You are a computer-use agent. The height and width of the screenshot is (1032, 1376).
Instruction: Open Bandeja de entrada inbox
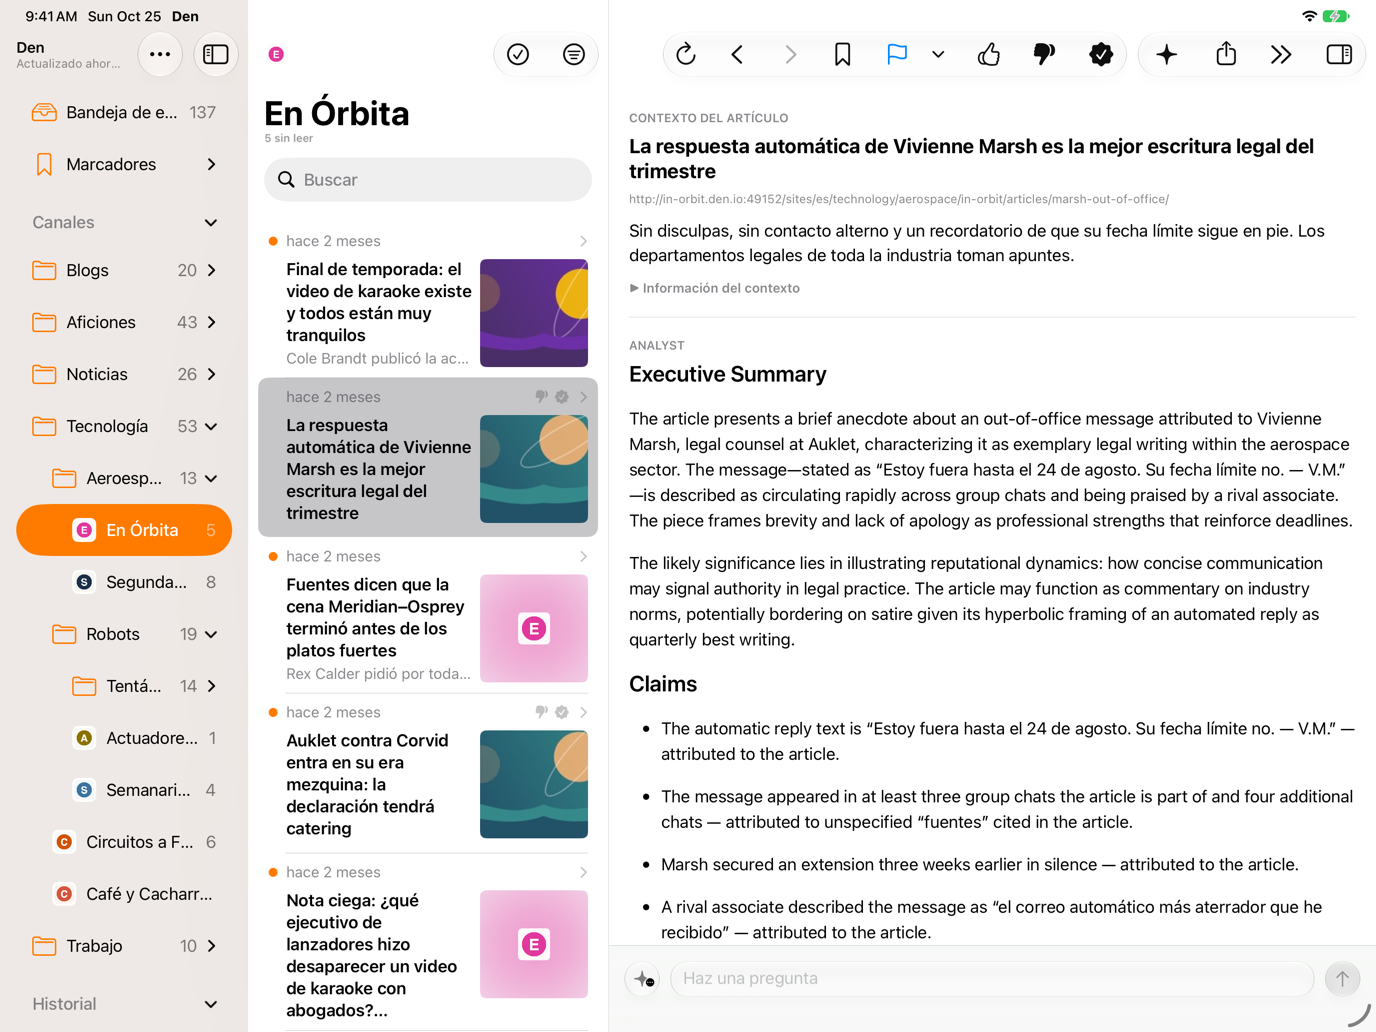click(124, 112)
